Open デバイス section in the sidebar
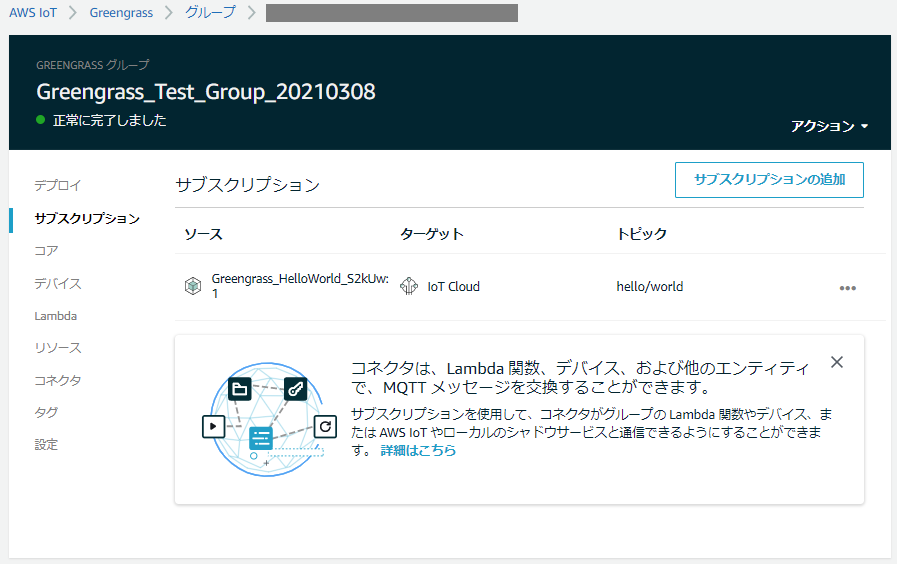The width and height of the screenshot is (897, 564). point(57,283)
